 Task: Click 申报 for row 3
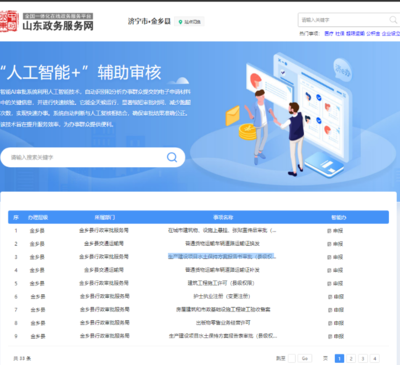coord(335,257)
